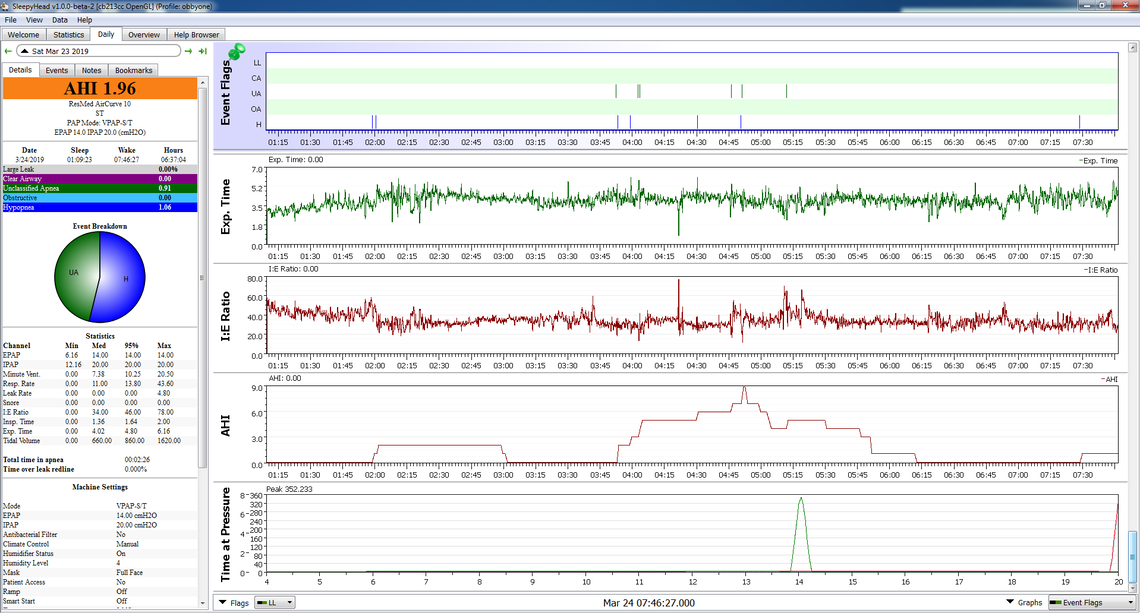Screen dimensions: 1140x613
Task: Click the Time at Pressure graph title
Action: pyautogui.click(x=225, y=534)
